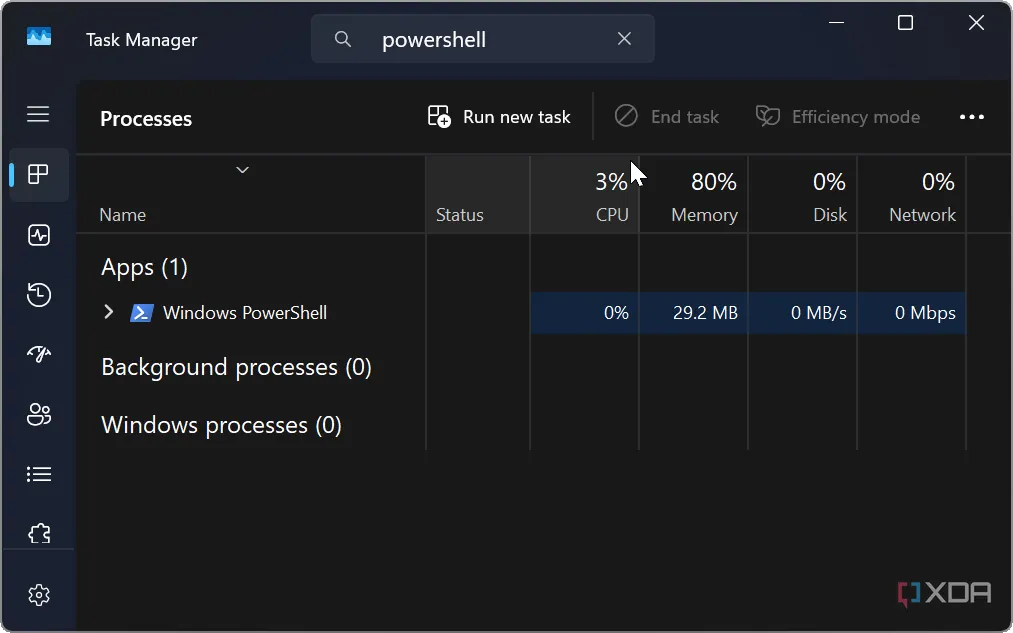Open the Details sidebar page
1013x633 pixels.
tap(39, 474)
